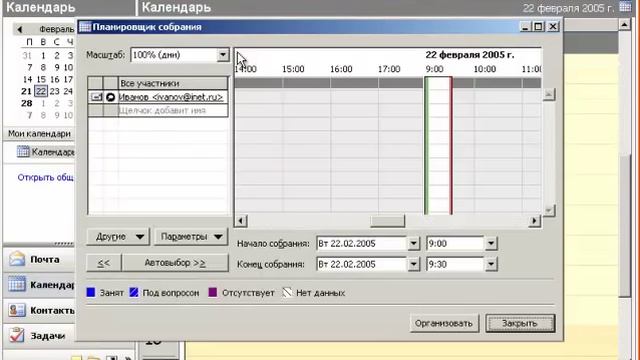Open the Открыть общий calendar link
This screenshot has height=360, width=640.
click(x=45, y=178)
